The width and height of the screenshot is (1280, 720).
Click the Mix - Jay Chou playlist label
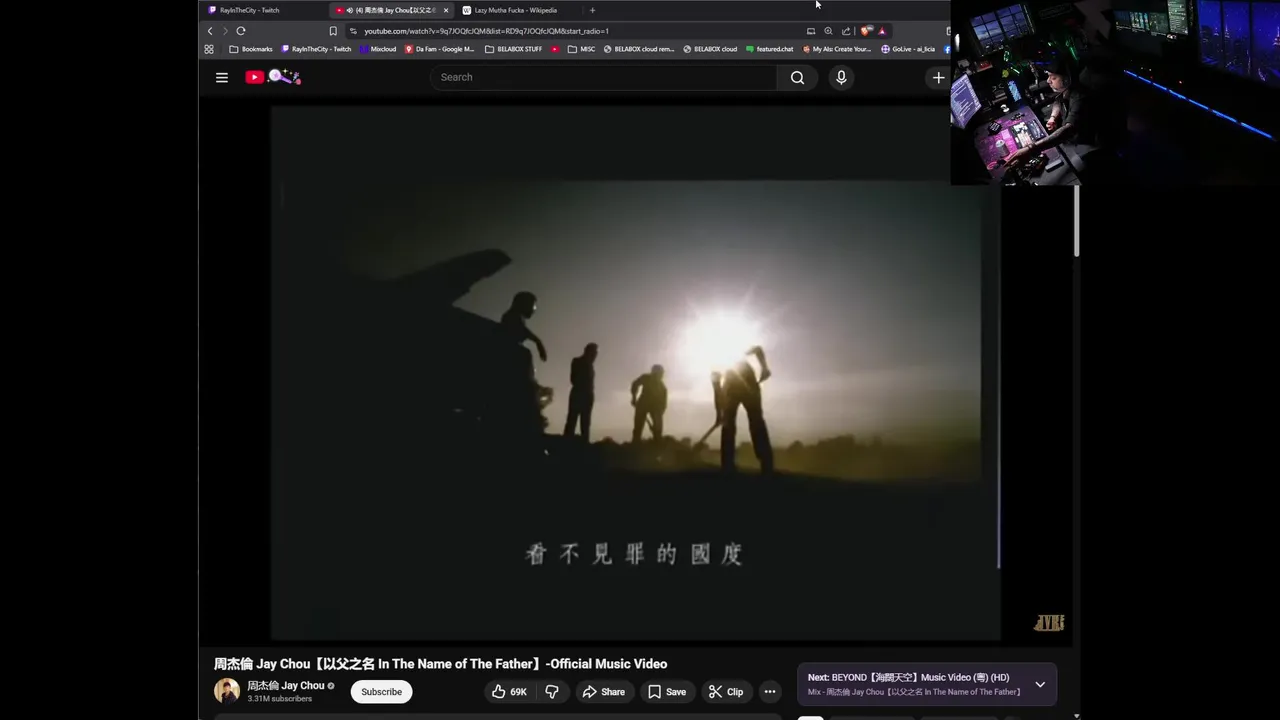[915, 692]
